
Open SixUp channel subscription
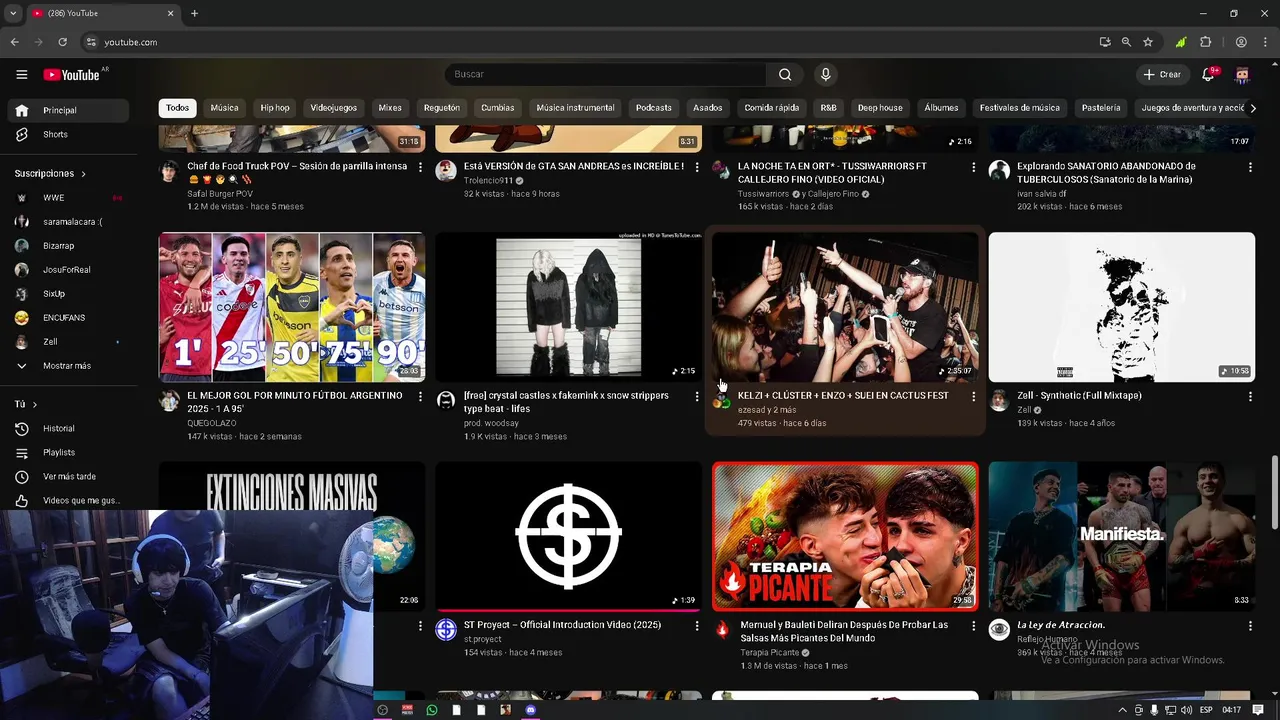pos(68,294)
